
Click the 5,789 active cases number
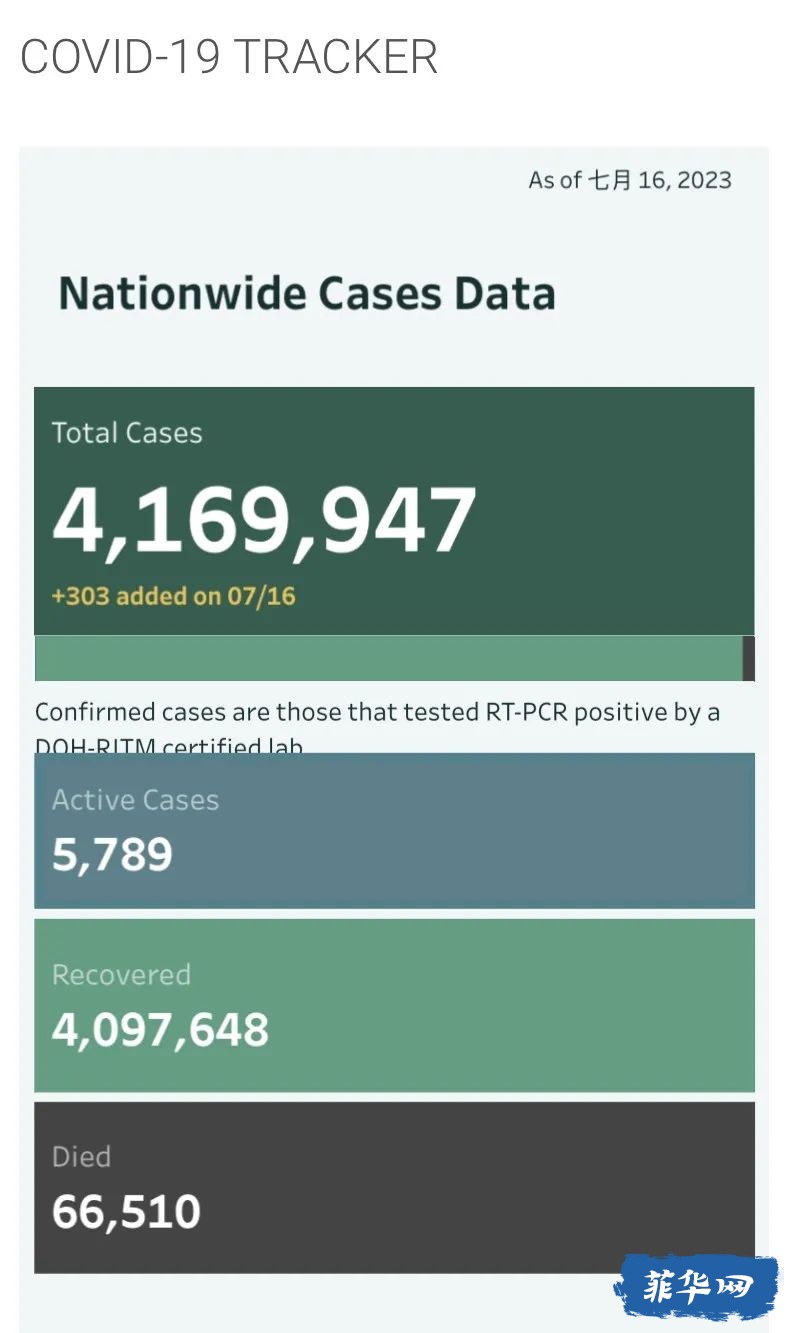(x=112, y=855)
